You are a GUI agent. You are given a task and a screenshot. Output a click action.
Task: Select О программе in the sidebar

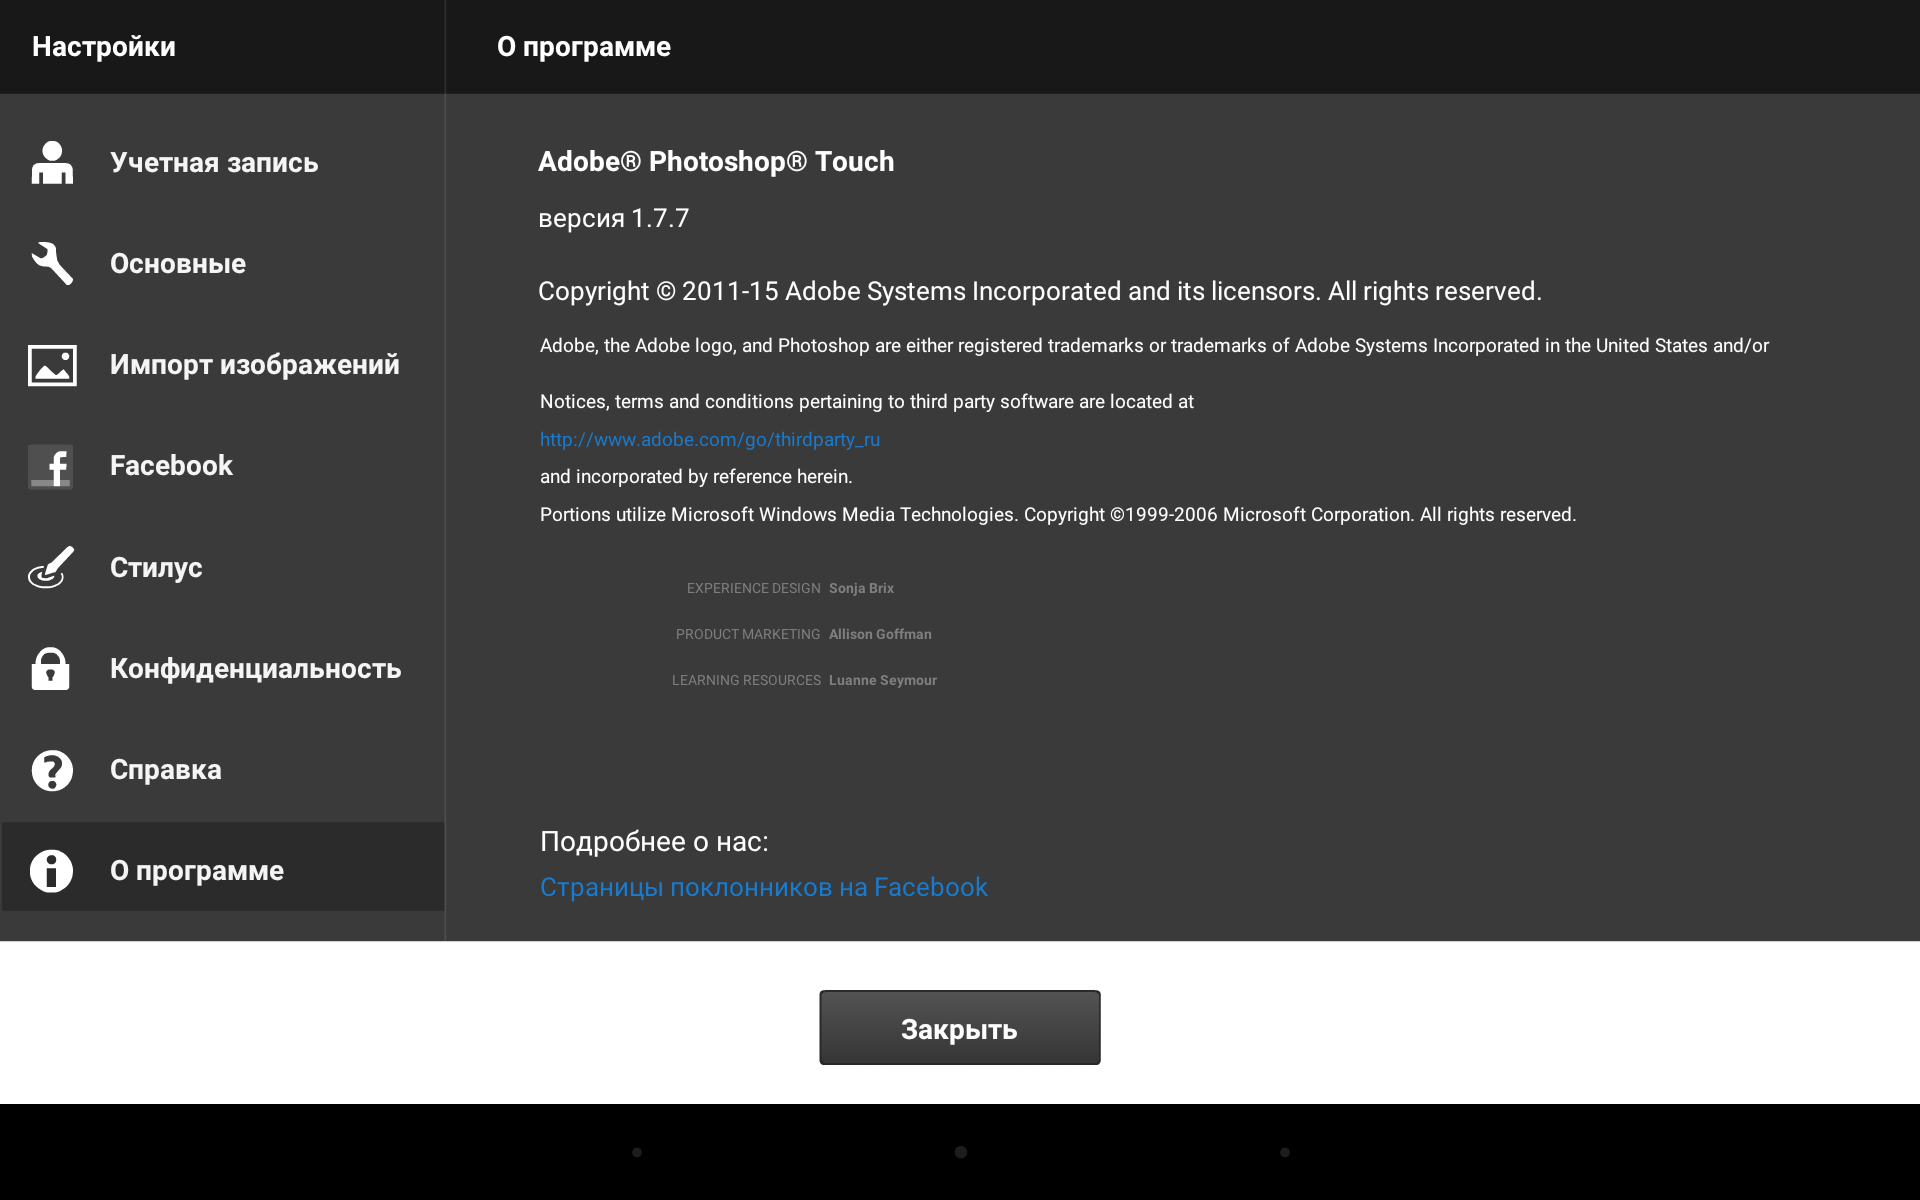222,867
